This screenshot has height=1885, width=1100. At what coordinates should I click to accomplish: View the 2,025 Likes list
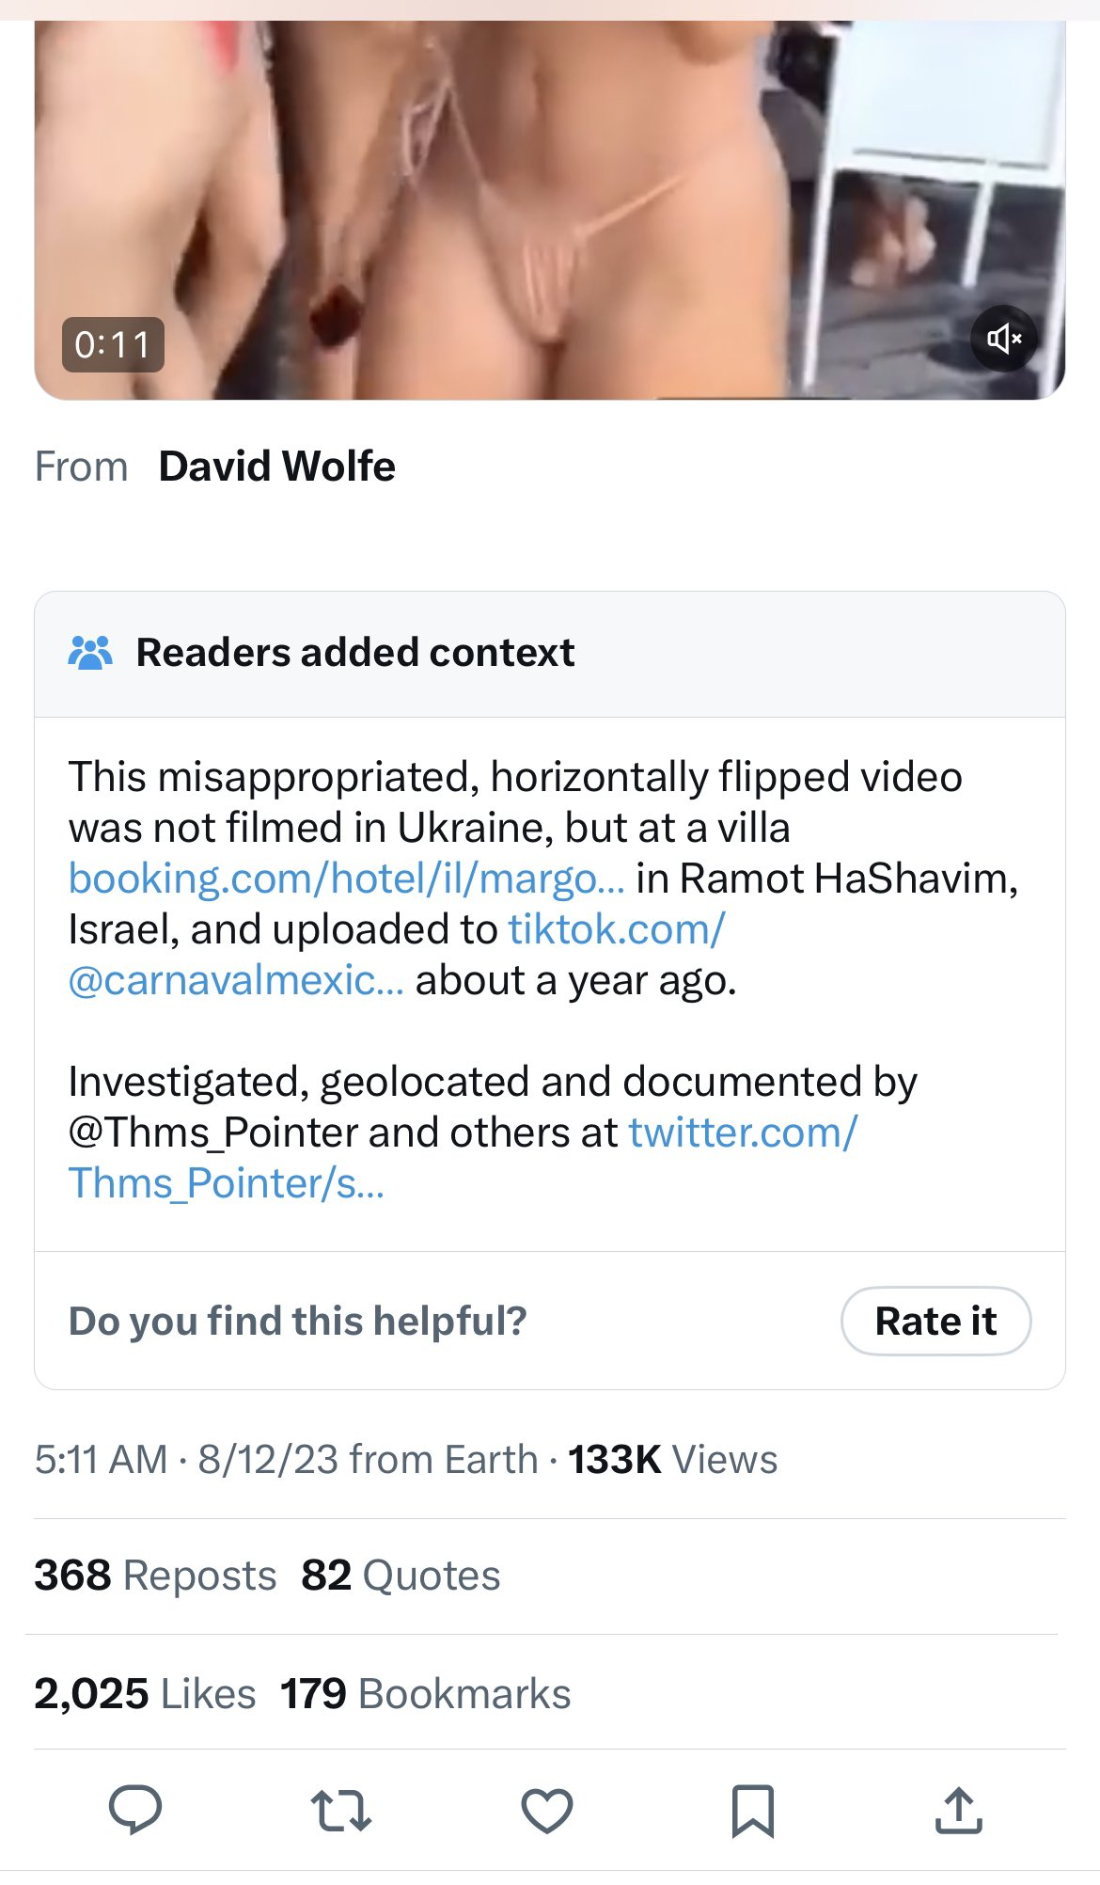click(145, 1693)
